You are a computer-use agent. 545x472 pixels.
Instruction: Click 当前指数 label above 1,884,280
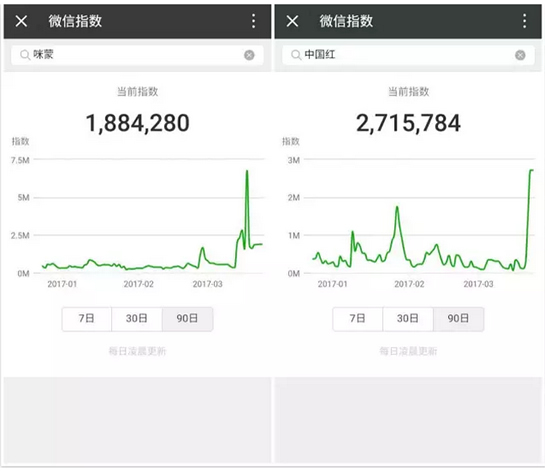[x=138, y=92]
